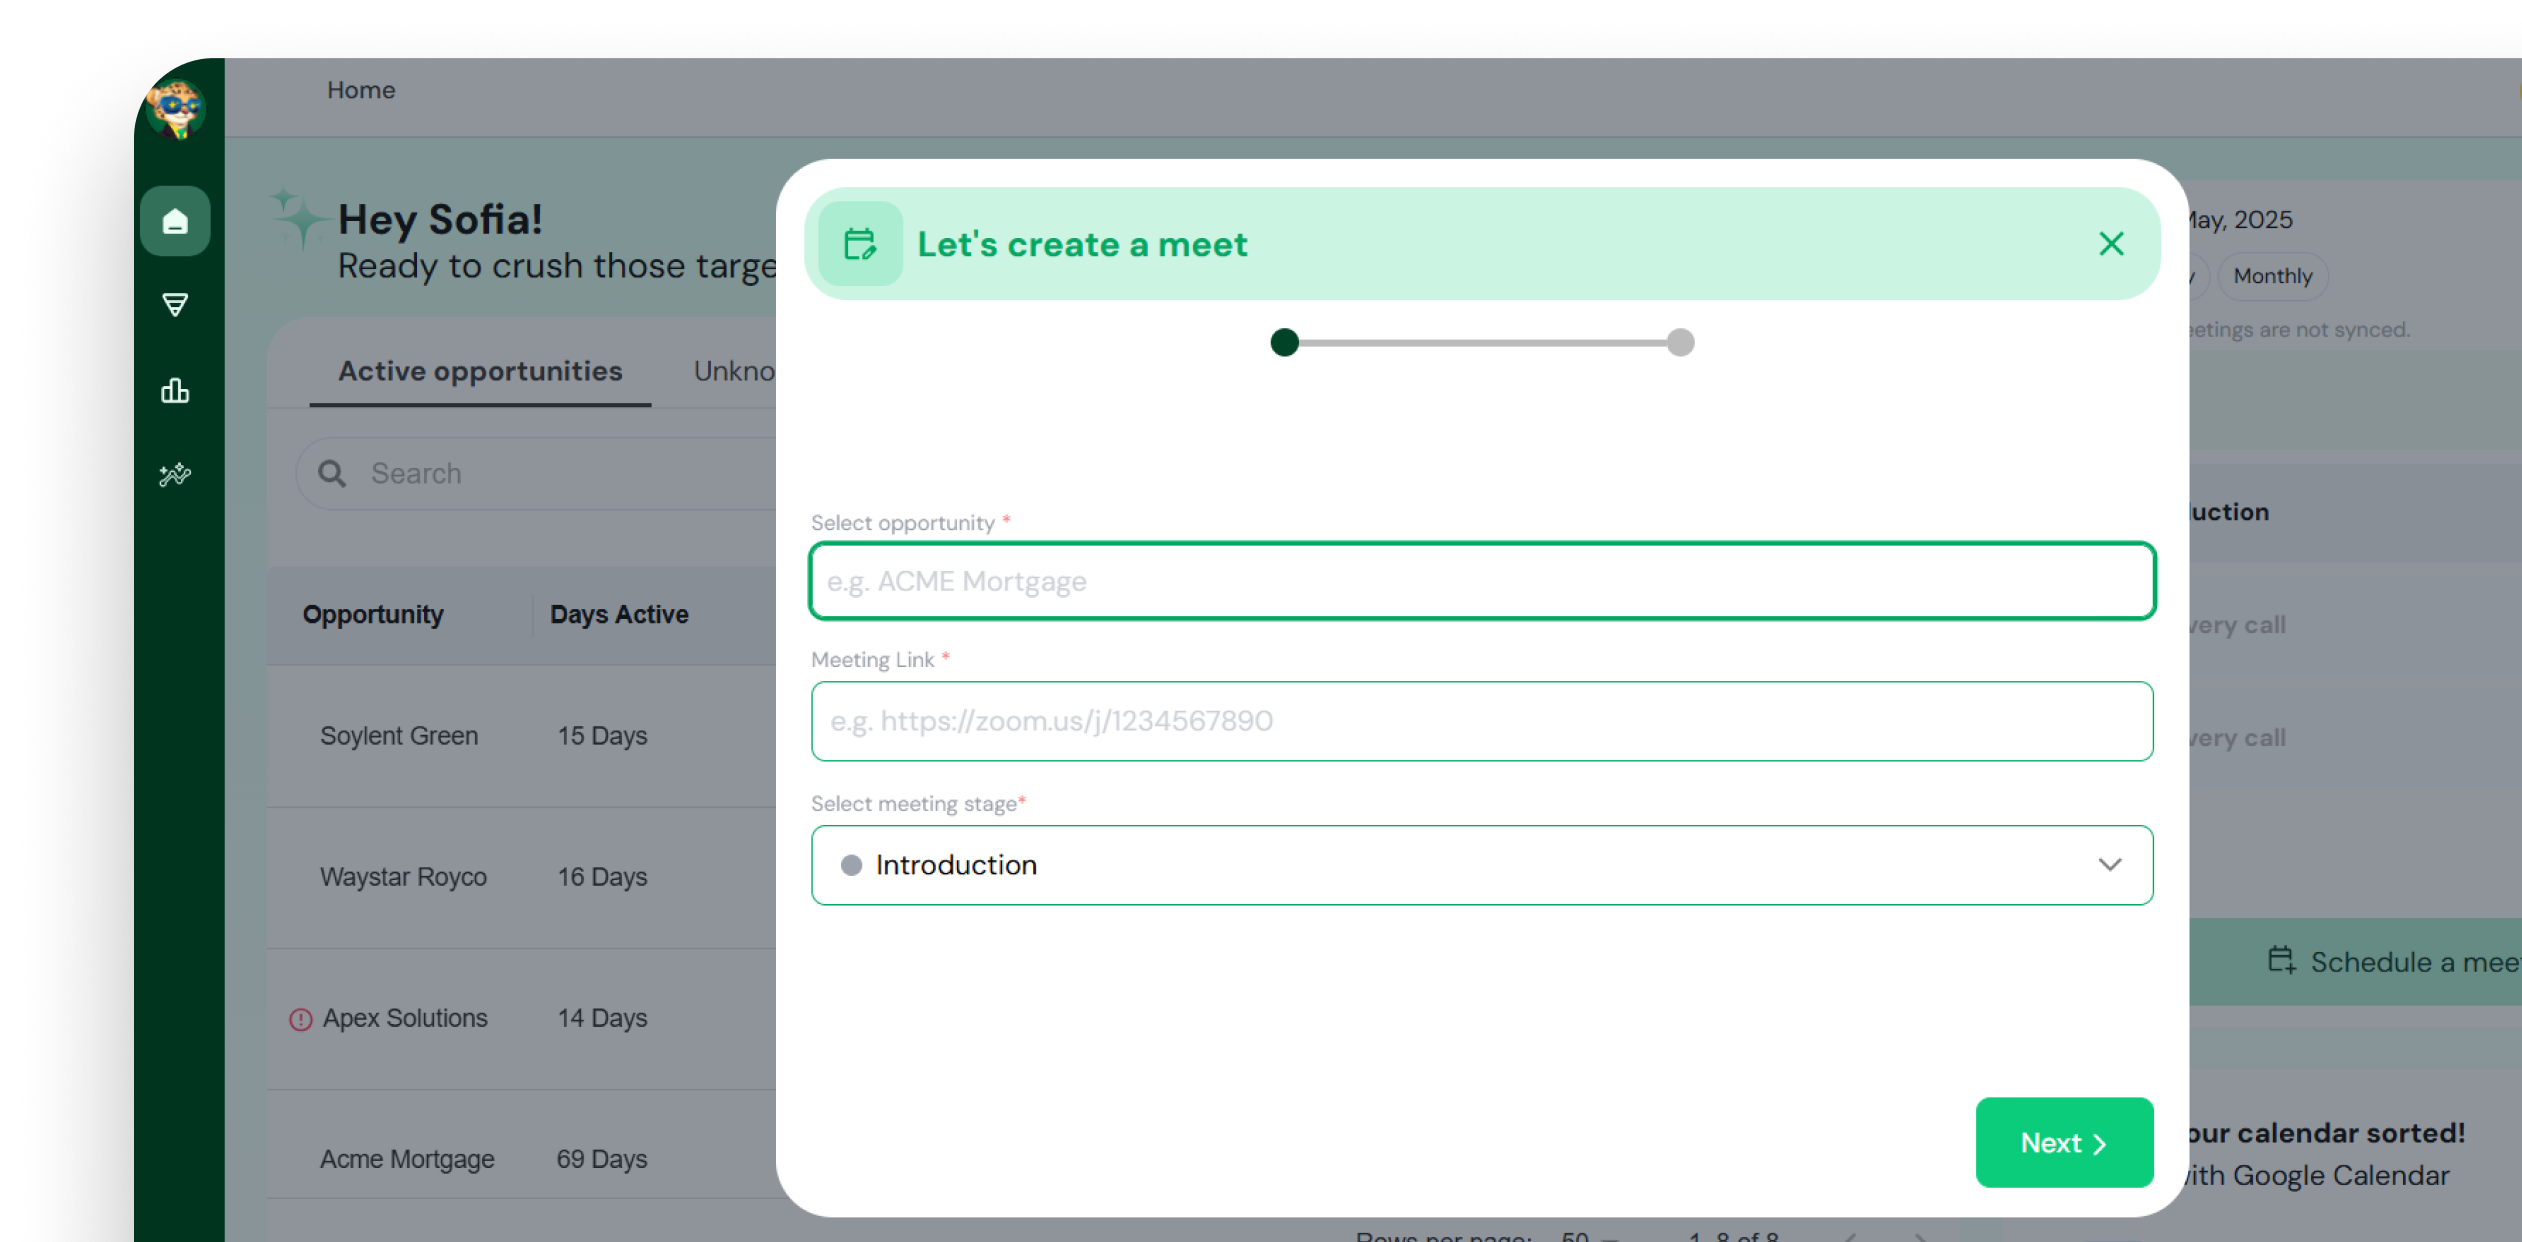2522x1242 pixels.
Task: Switch to the Active opportunities tab
Action: (x=480, y=371)
